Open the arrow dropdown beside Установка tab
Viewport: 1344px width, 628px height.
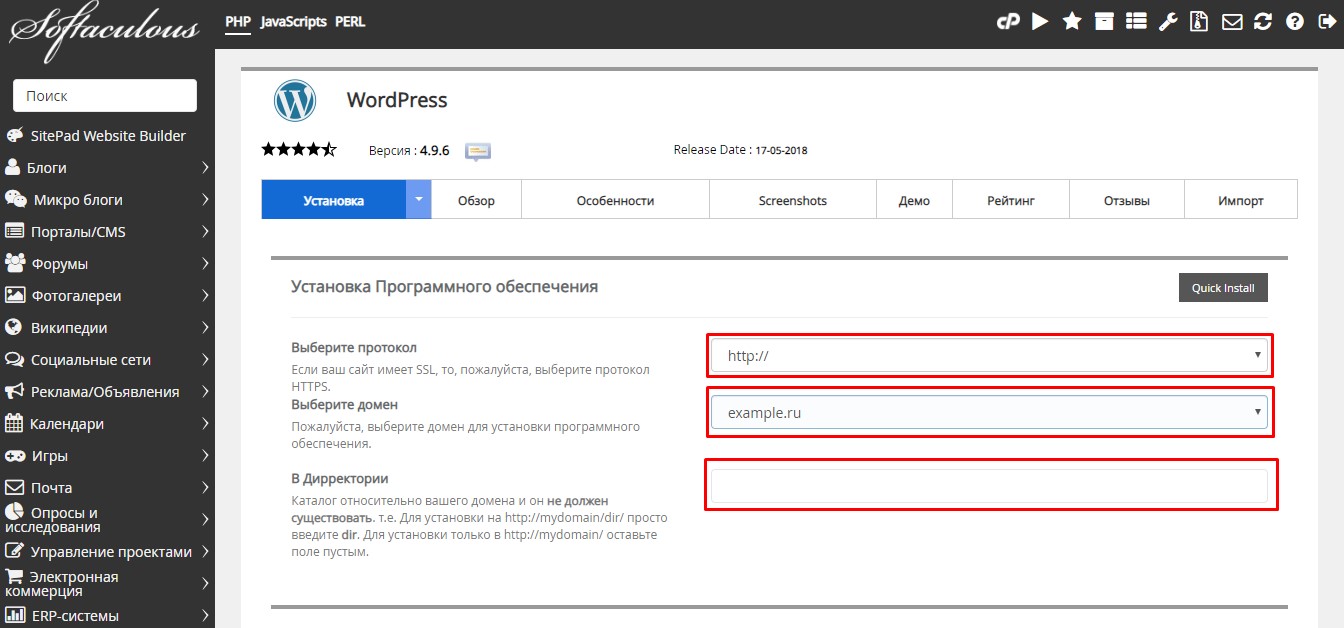click(419, 199)
